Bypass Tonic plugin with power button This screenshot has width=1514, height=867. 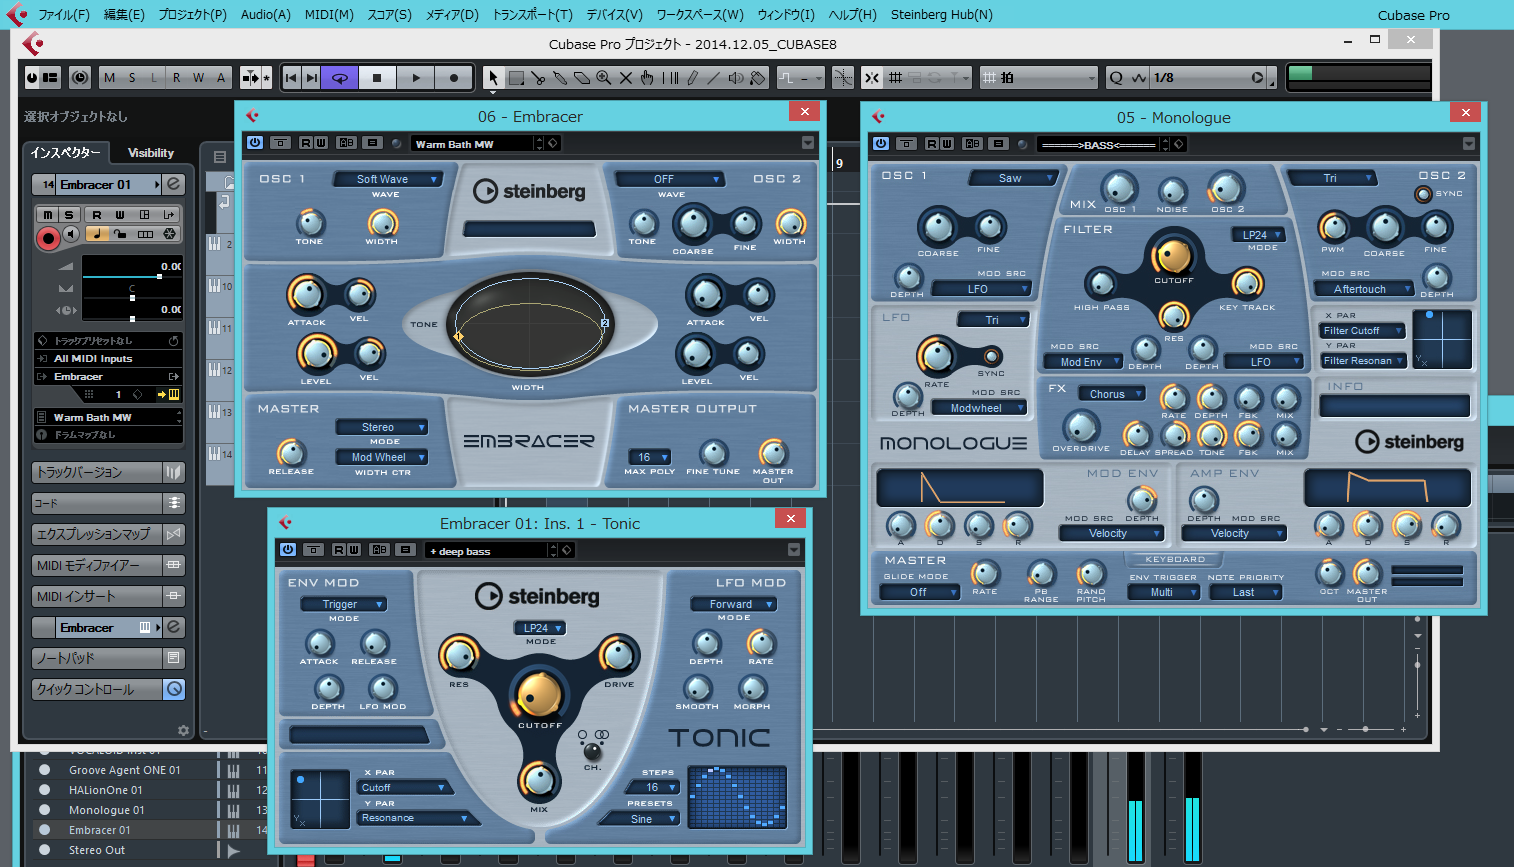coord(288,550)
